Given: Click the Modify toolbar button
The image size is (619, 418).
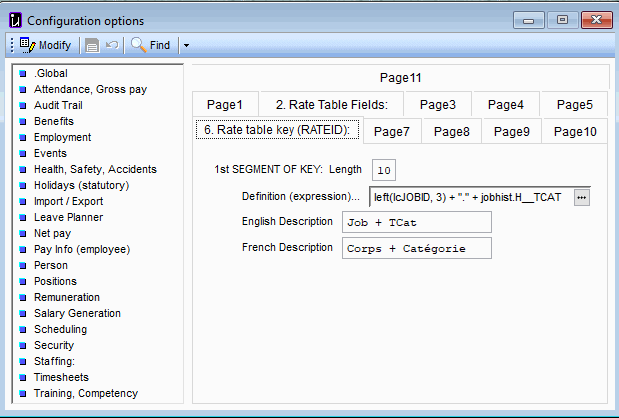Looking at the screenshot, I should pos(45,45).
